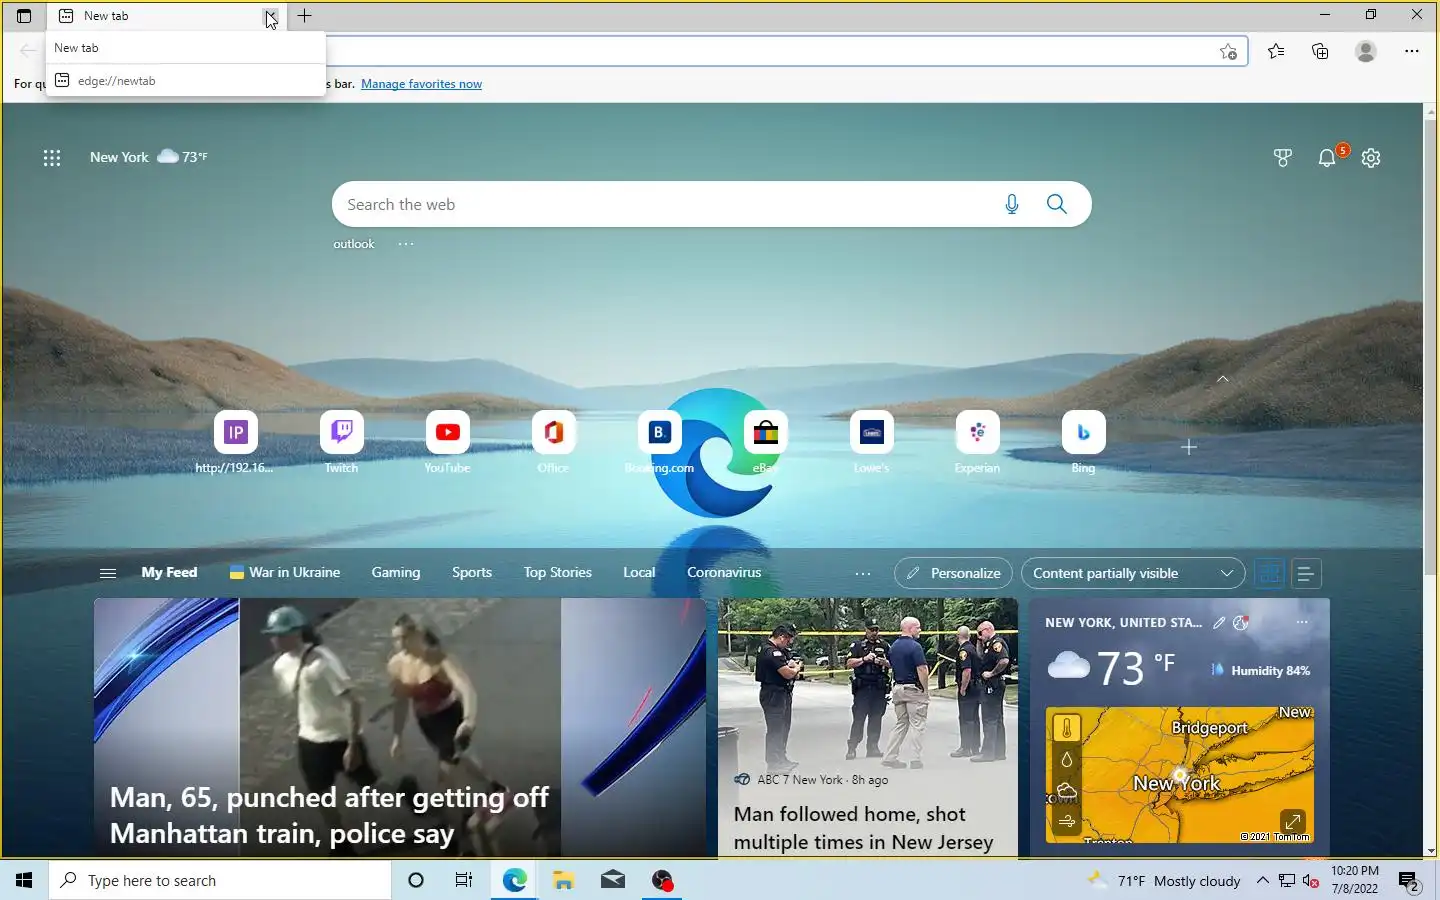Image resolution: width=1440 pixels, height=900 pixels.
Task: Open page settings gear icon
Action: pyautogui.click(x=1371, y=158)
